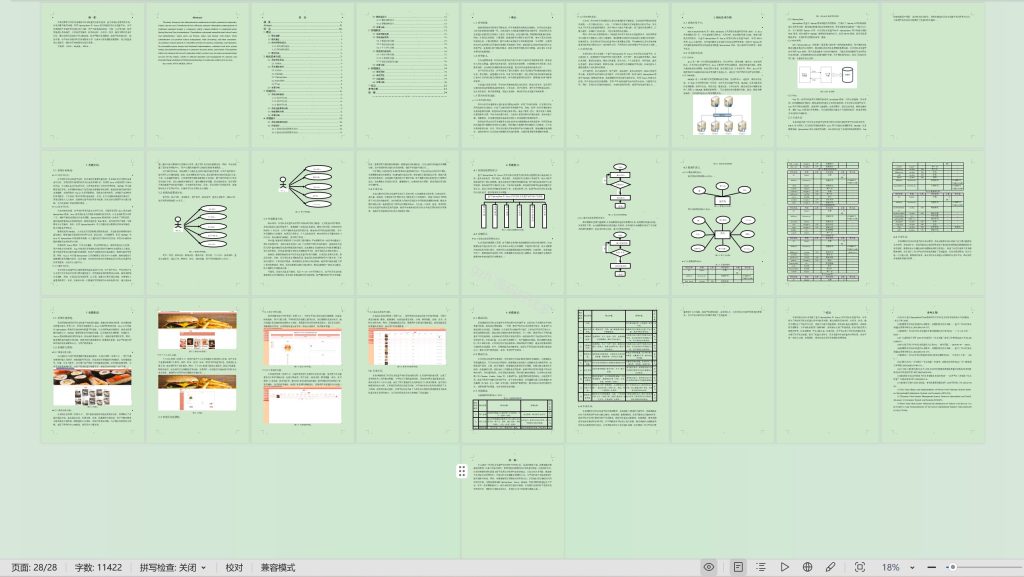Open the zoom percentage dropdown arrow

912,568
